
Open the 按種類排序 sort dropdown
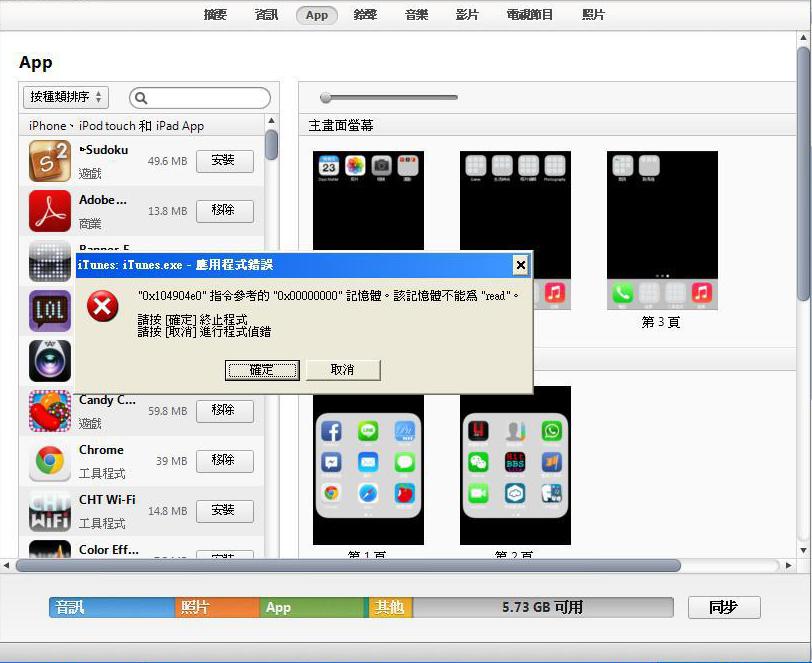pyautogui.click(x=66, y=97)
